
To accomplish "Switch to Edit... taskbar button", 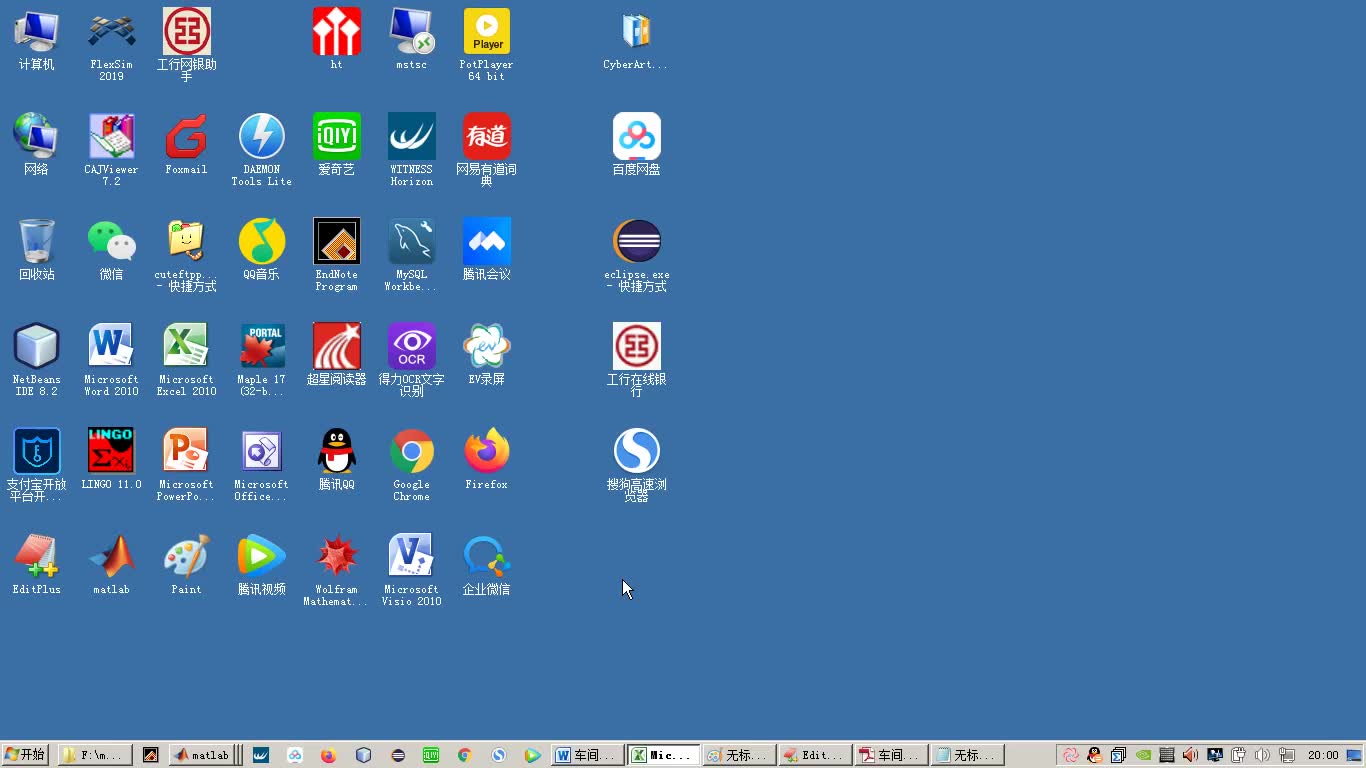I will pos(815,755).
